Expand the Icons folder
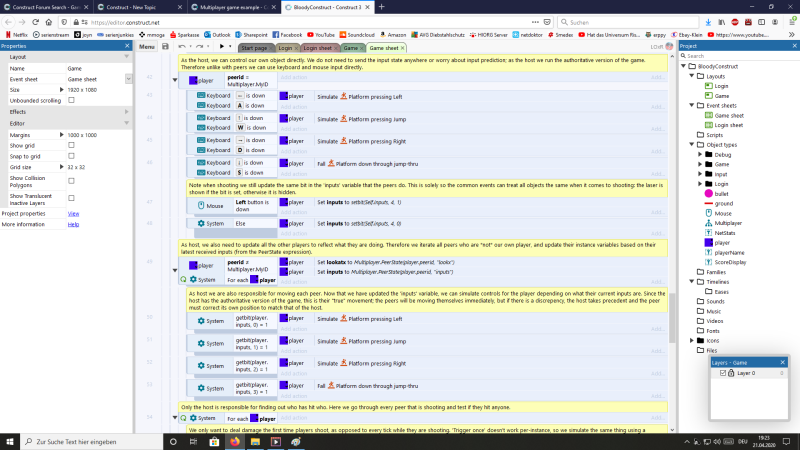Image resolution: width=800 pixels, height=450 pixels. 692,340
